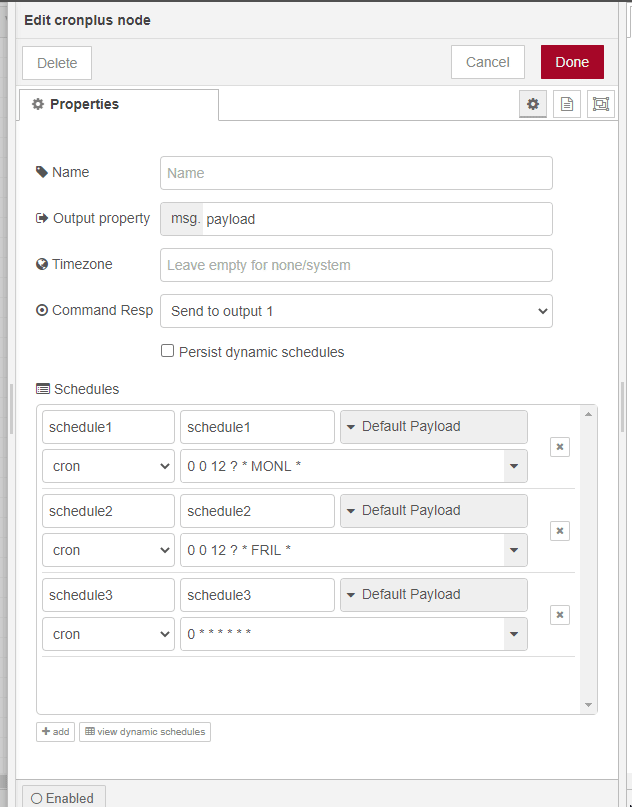Click the Delete button
The height and width of the screenshot is (807, 632).
click(57, 63)
